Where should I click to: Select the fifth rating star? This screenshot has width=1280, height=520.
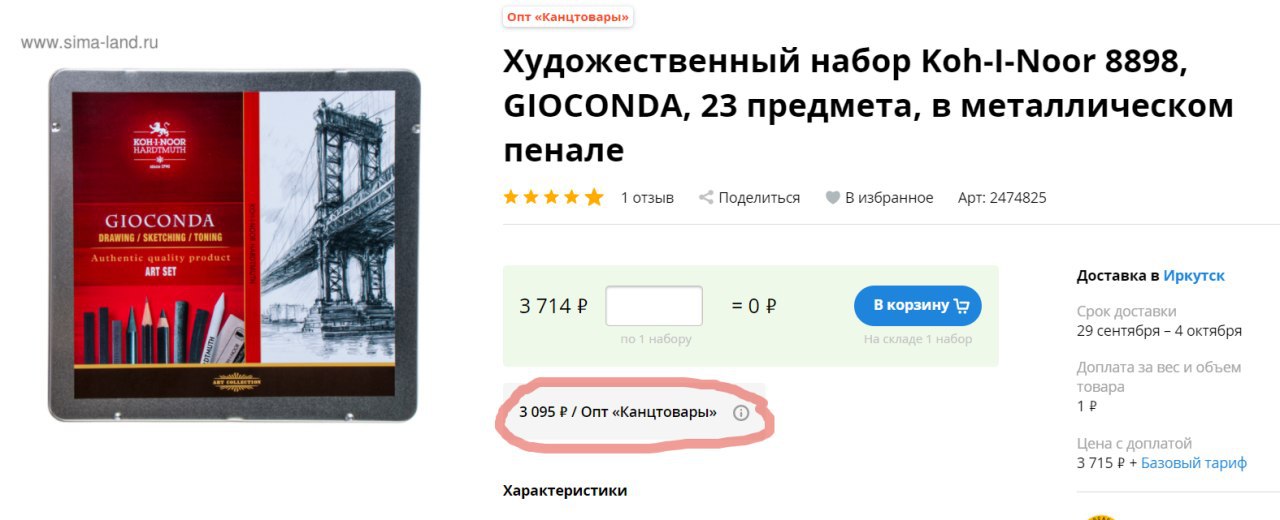pyautogui.click(x=594, y=197)
